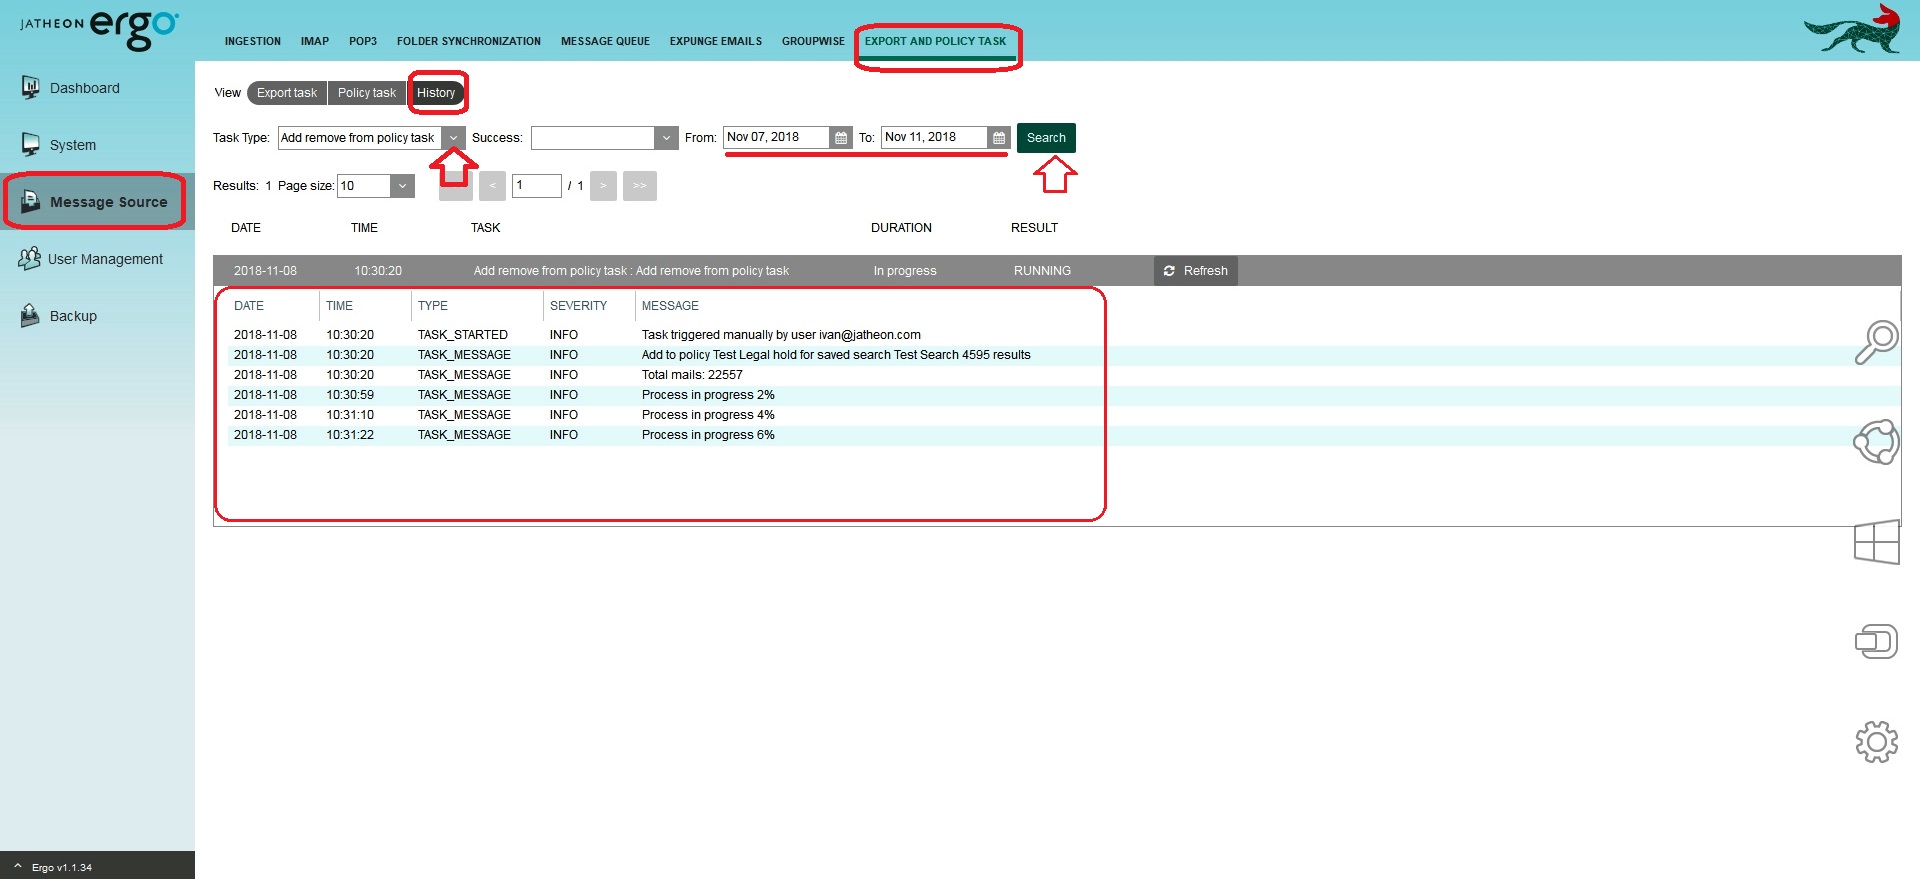Select Export and Policy Task tab
This screenshot has width=1920, height=879.
pyautogui.click(x=935, y=41)
